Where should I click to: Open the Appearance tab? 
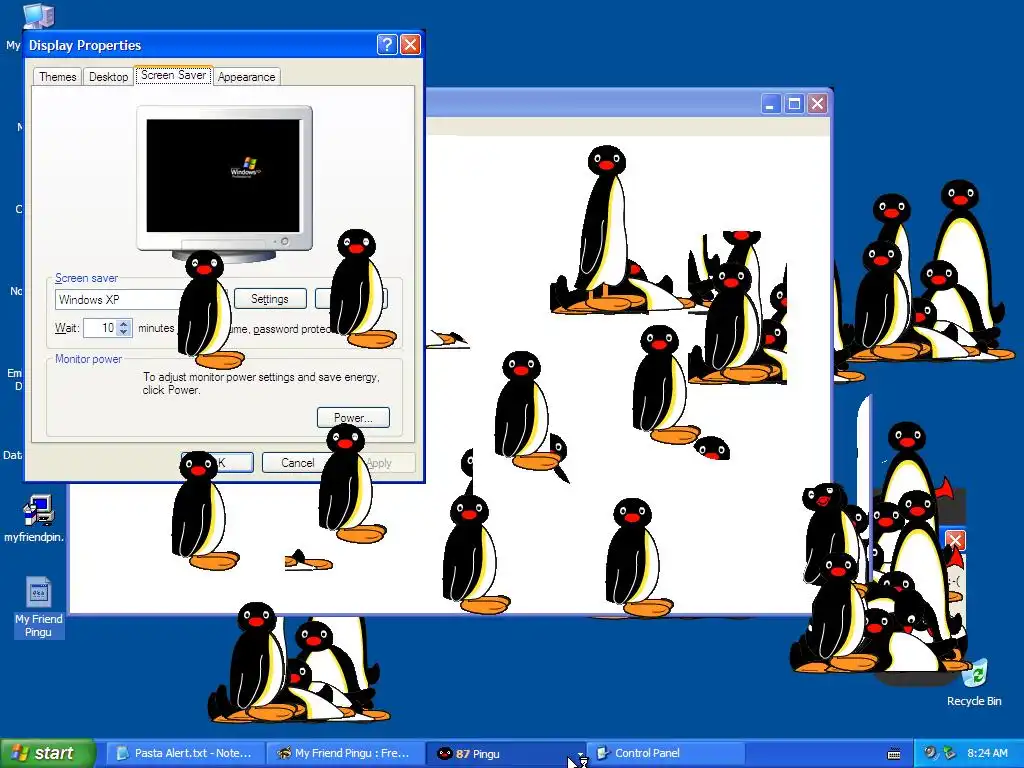pyautogui.click(x=247, y=77)
